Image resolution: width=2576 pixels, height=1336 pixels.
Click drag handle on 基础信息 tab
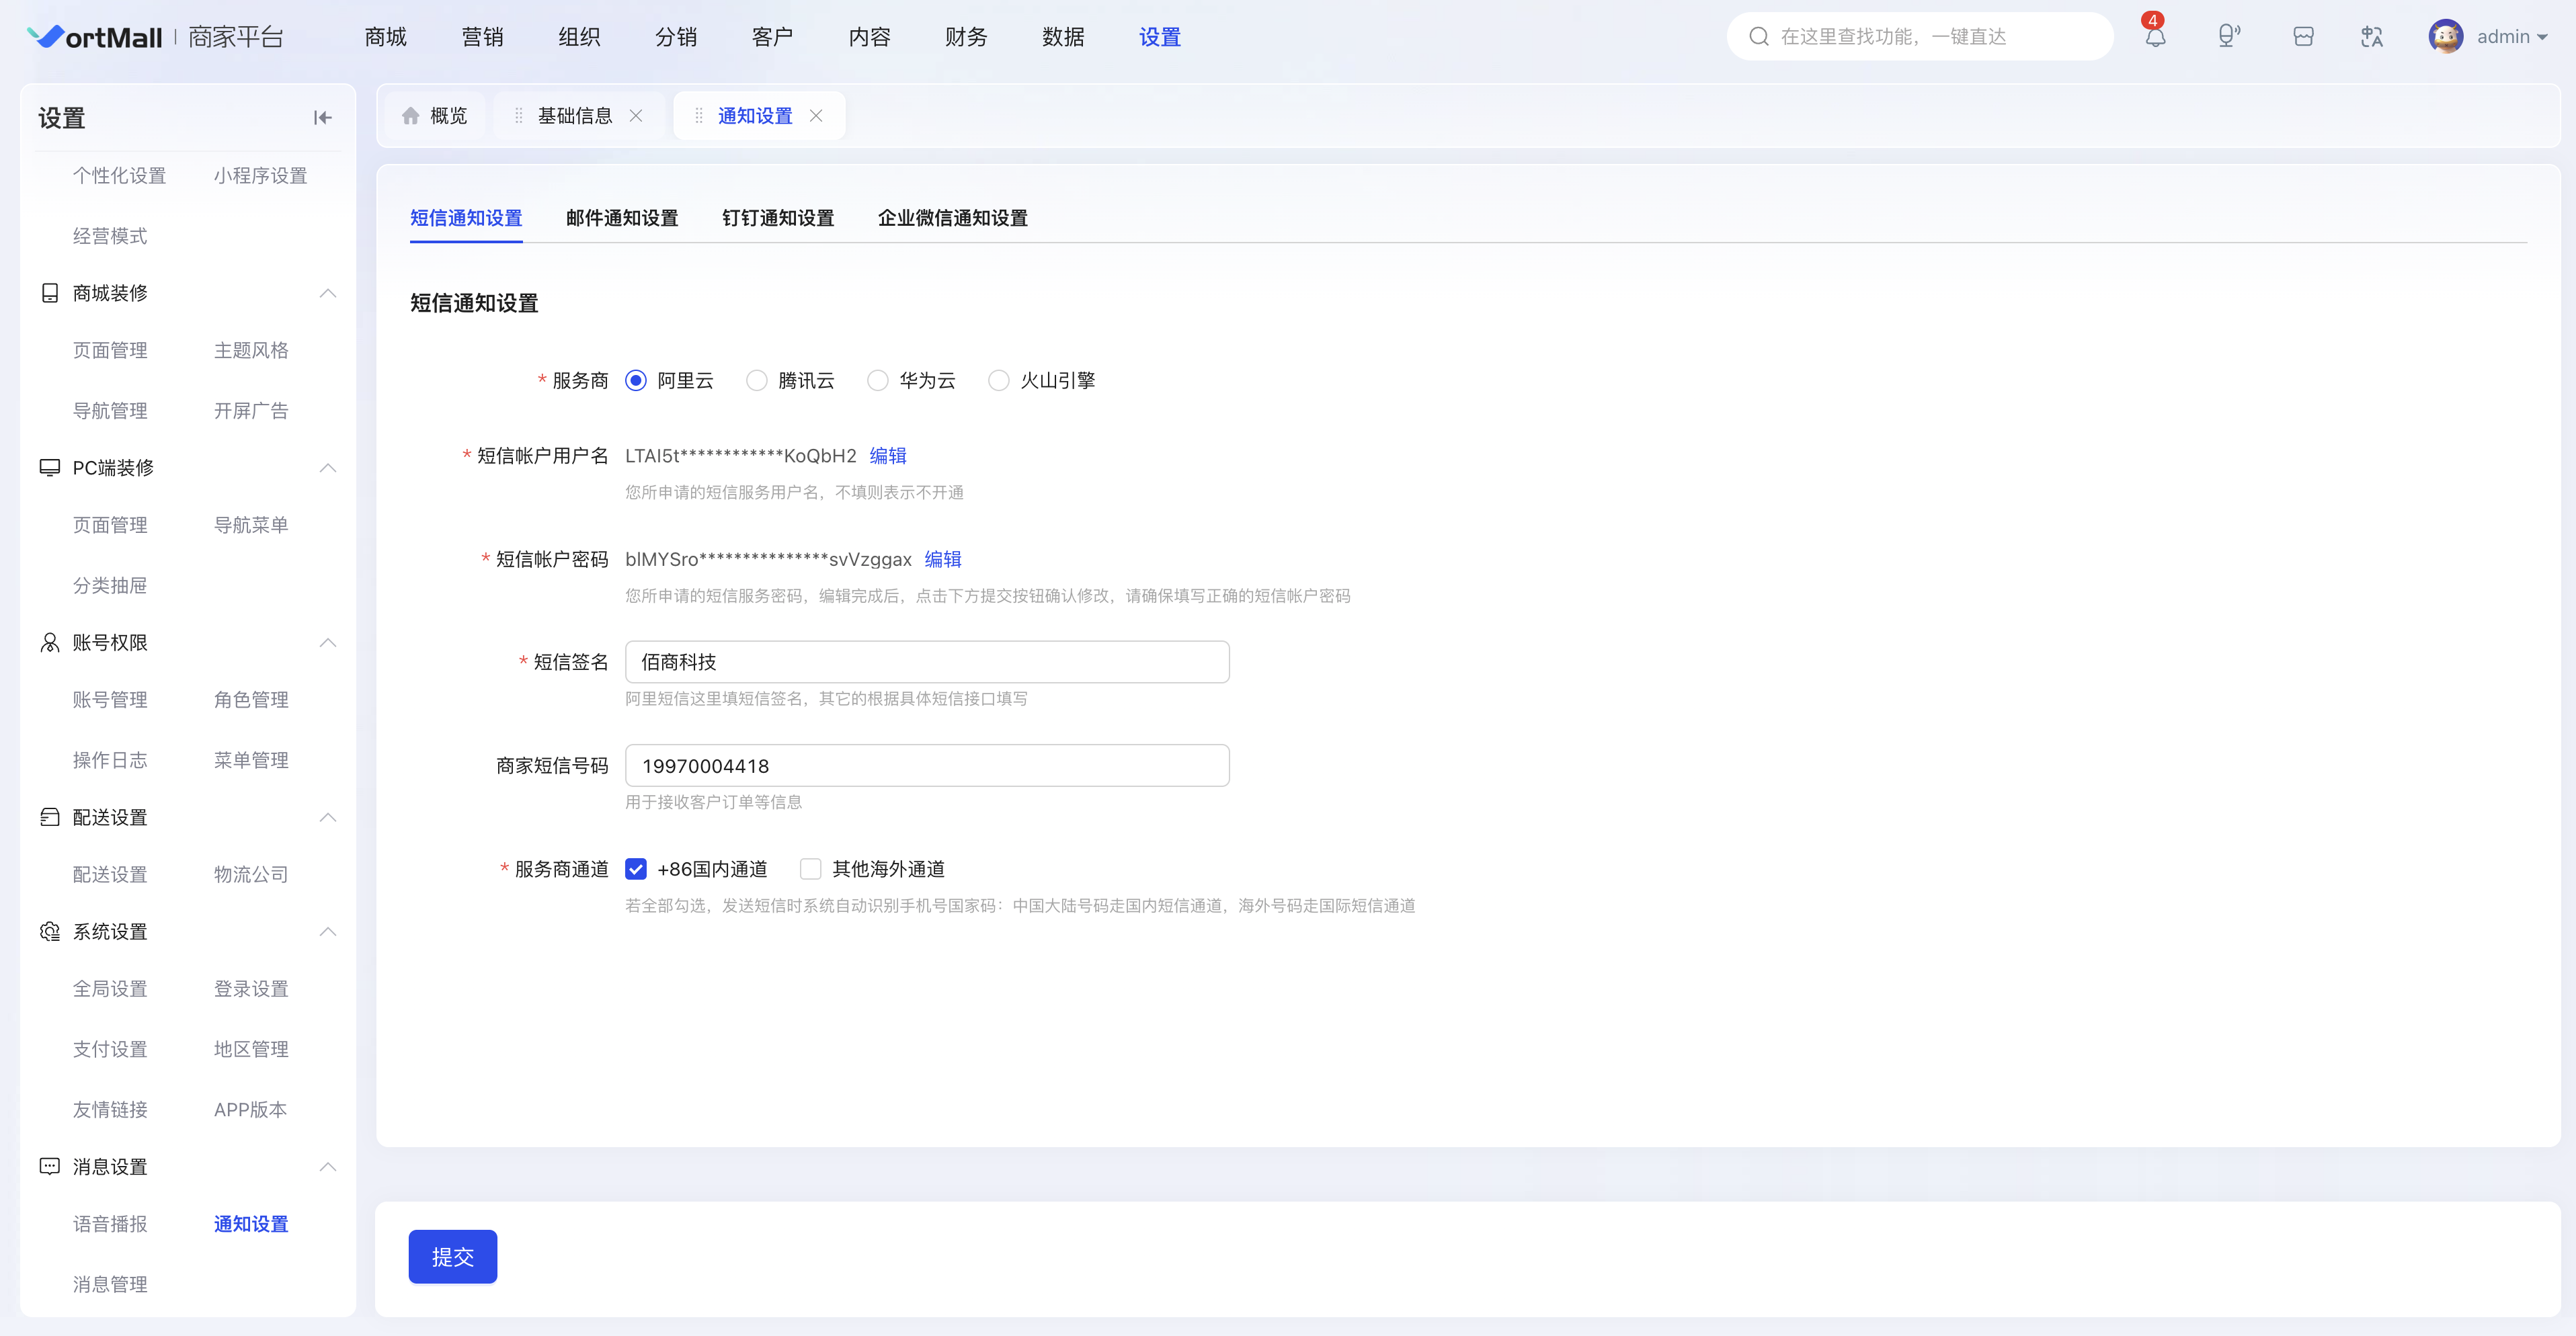coord(518,116)
